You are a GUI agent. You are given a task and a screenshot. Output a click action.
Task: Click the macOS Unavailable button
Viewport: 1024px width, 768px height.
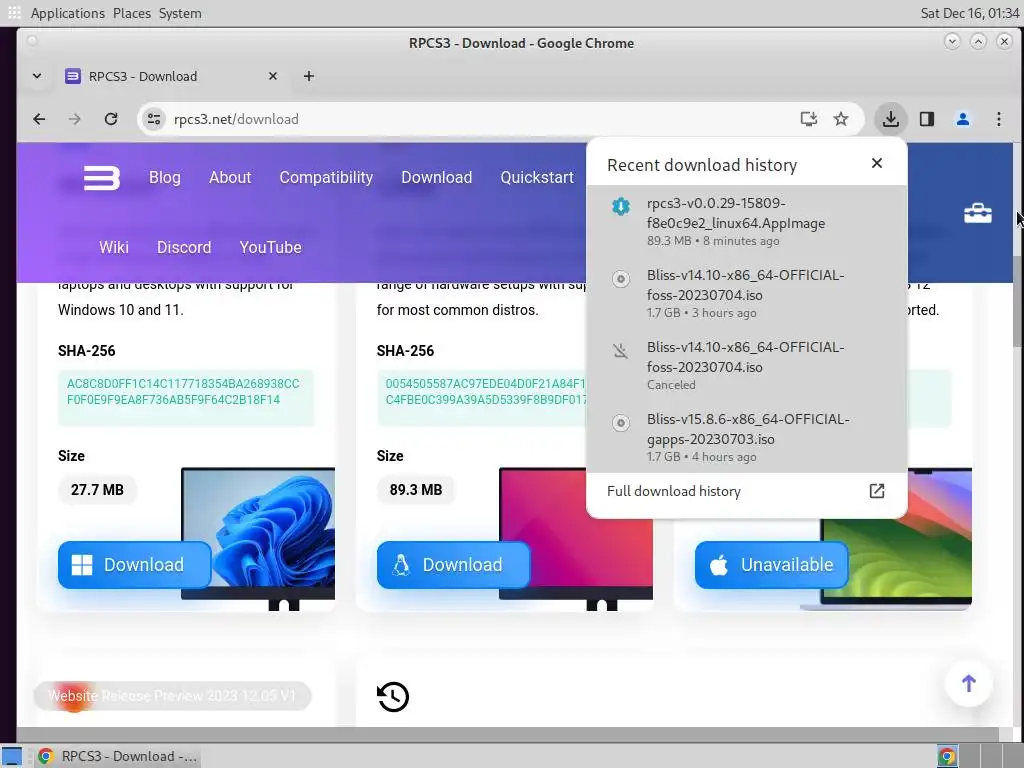point(771,565)
